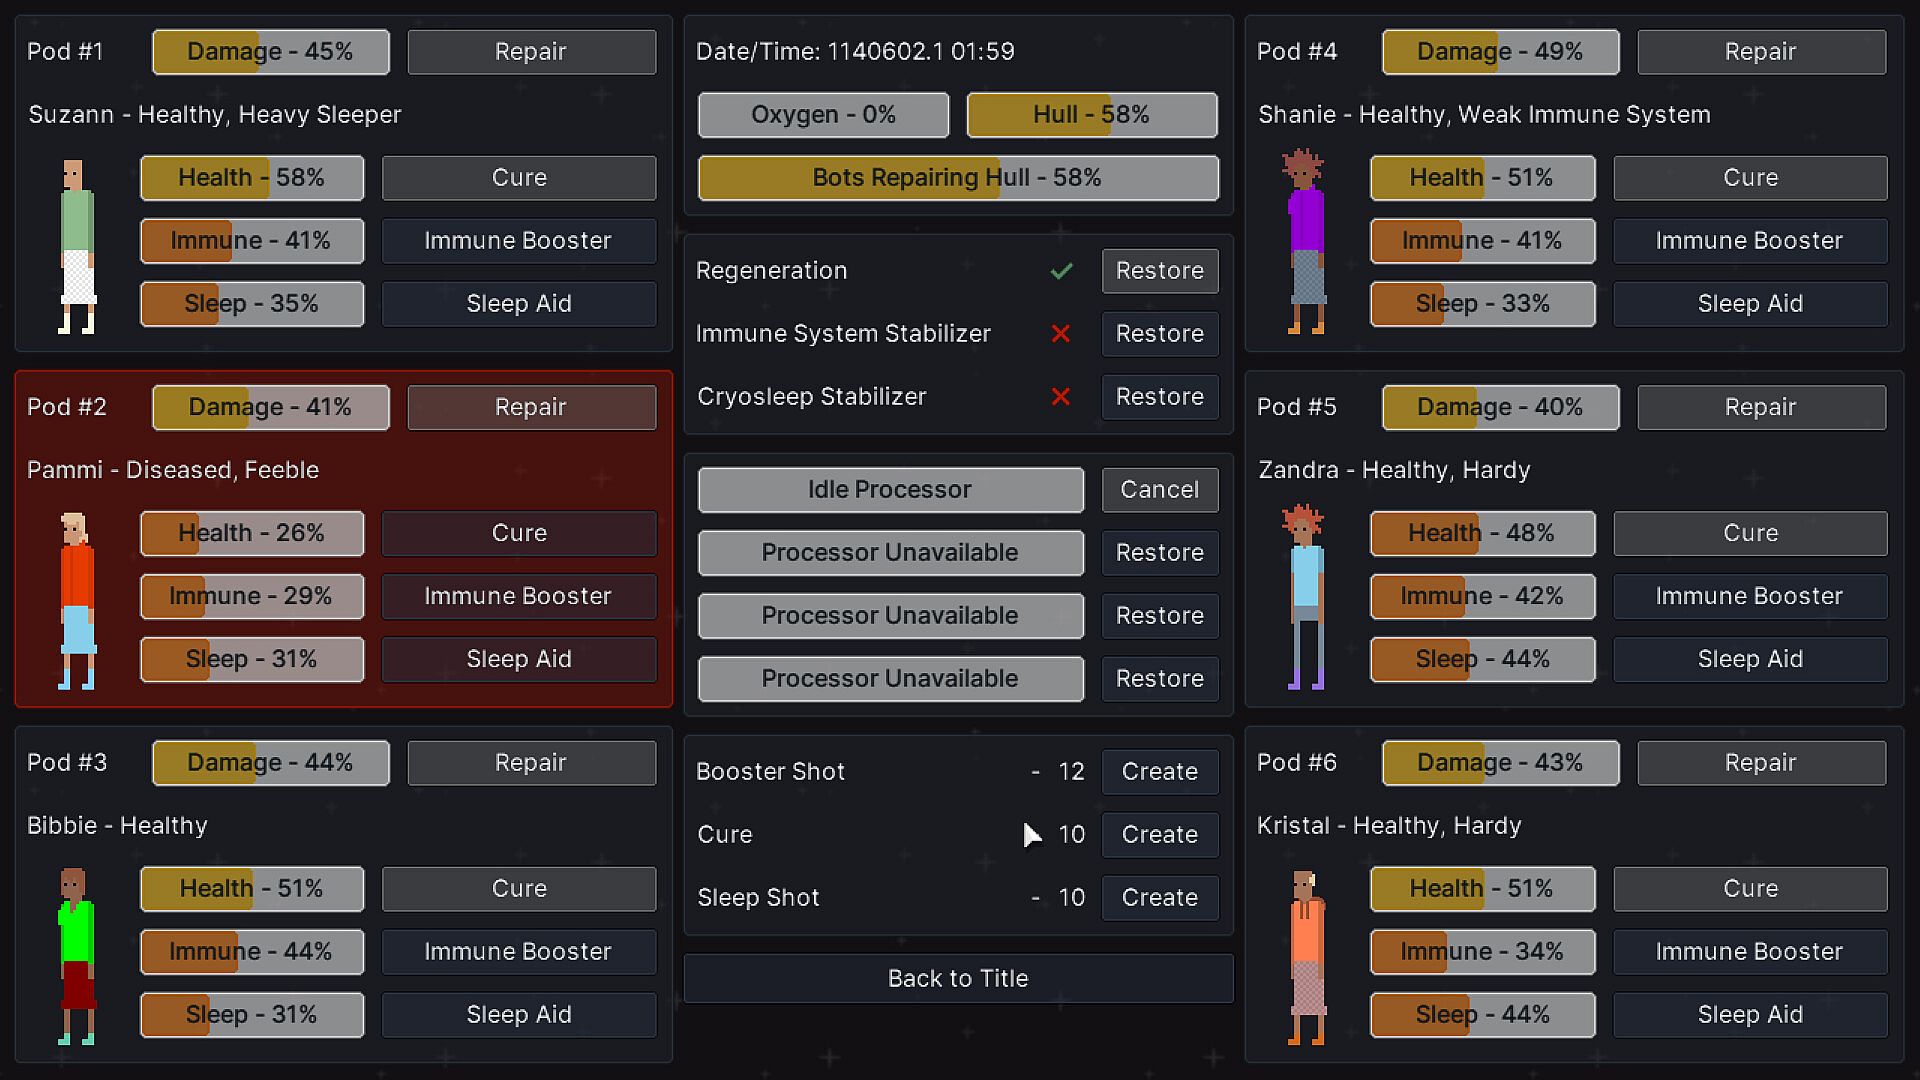The image size is (1920, 1080).
Task: Apply Immune Booster to Kristal
Action: (x=1749, y=952)
